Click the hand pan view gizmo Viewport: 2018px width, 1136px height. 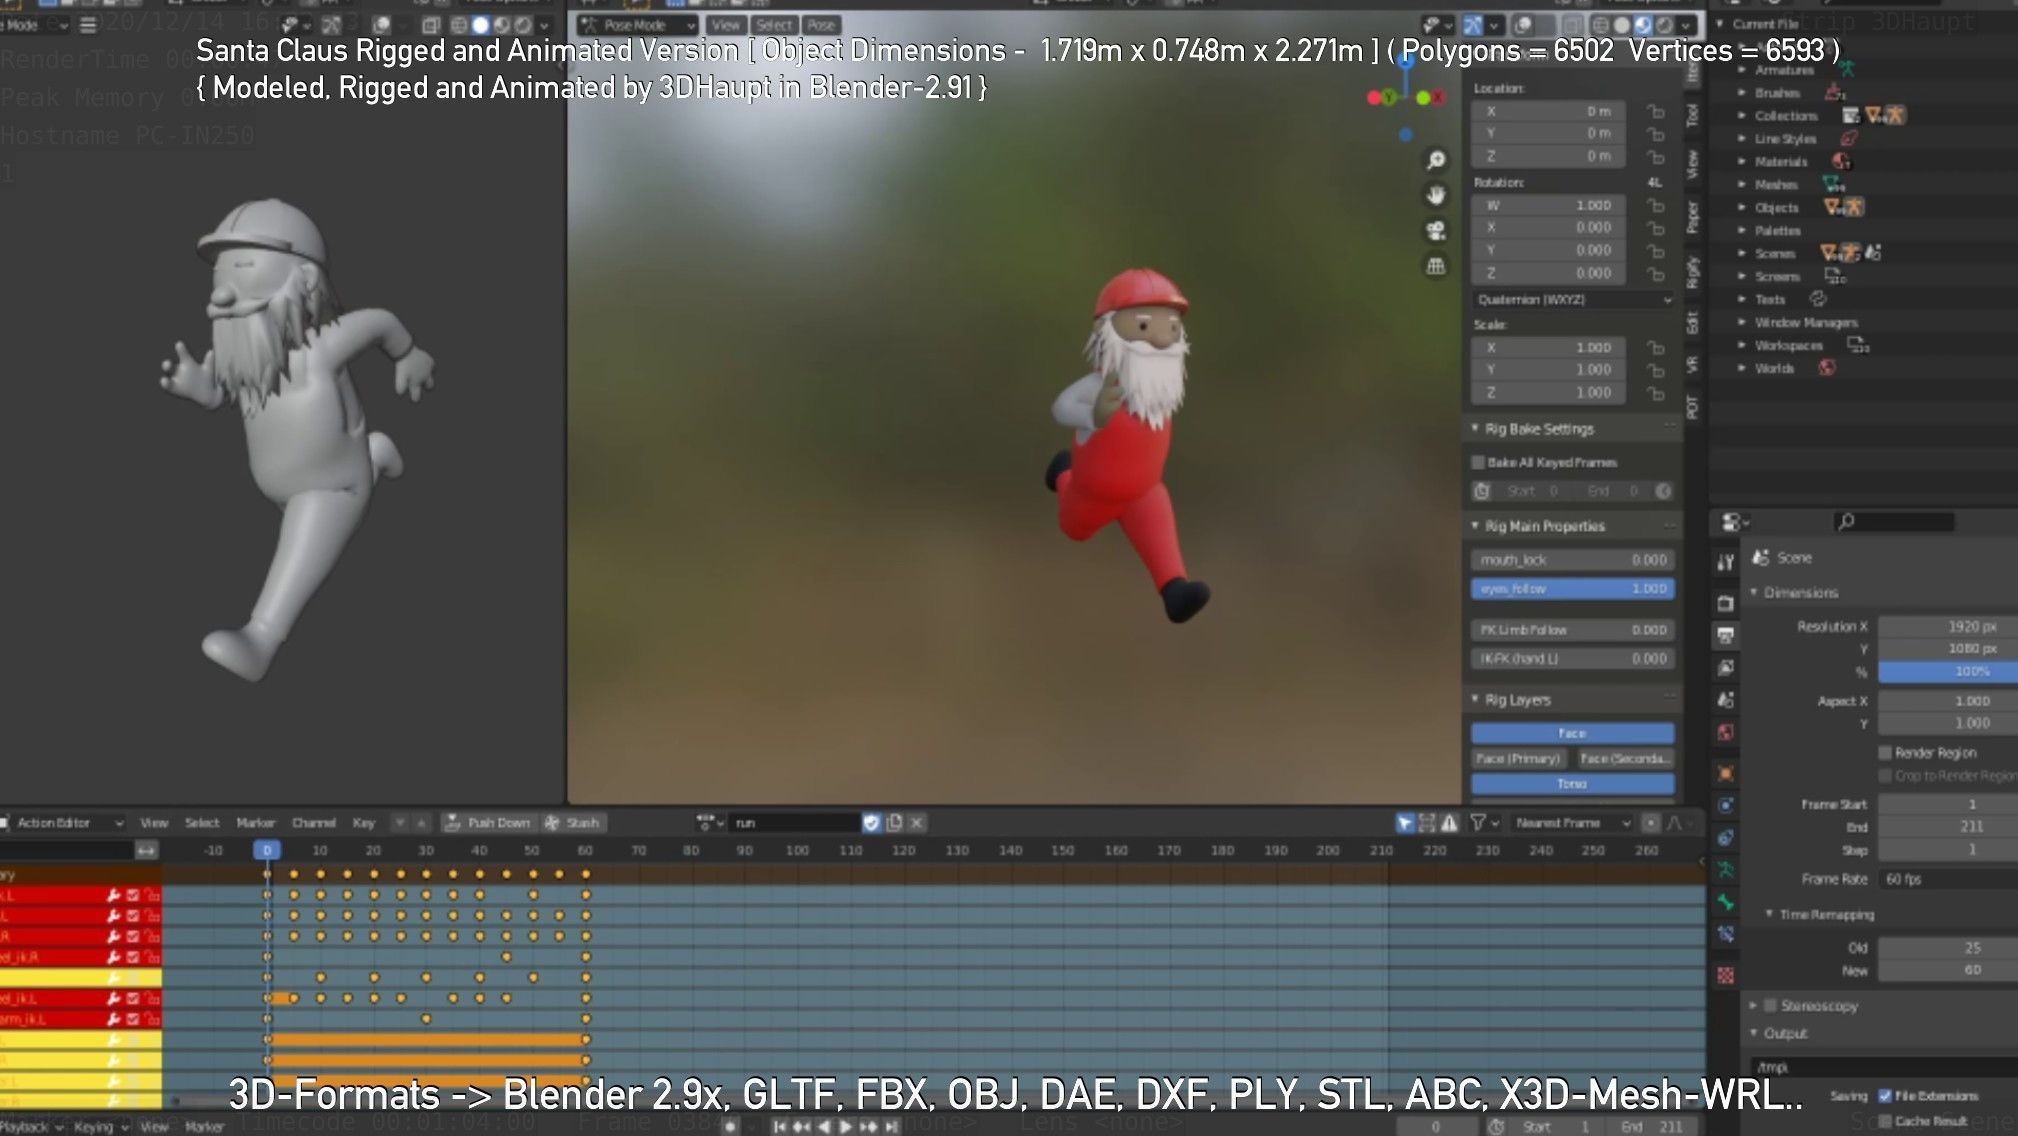pos(1436,195)
